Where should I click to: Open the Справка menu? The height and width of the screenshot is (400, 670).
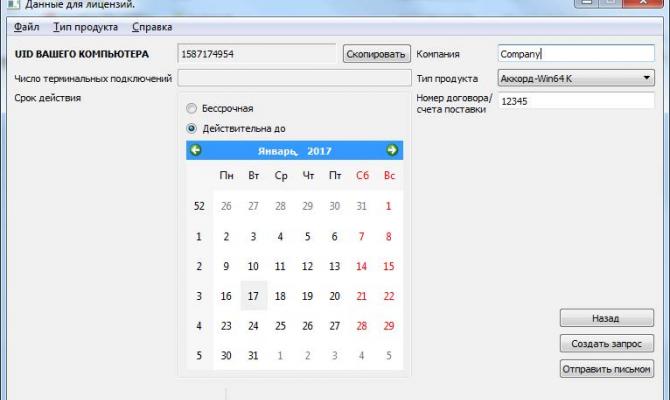pyautogui.click(x=152, y=27)
